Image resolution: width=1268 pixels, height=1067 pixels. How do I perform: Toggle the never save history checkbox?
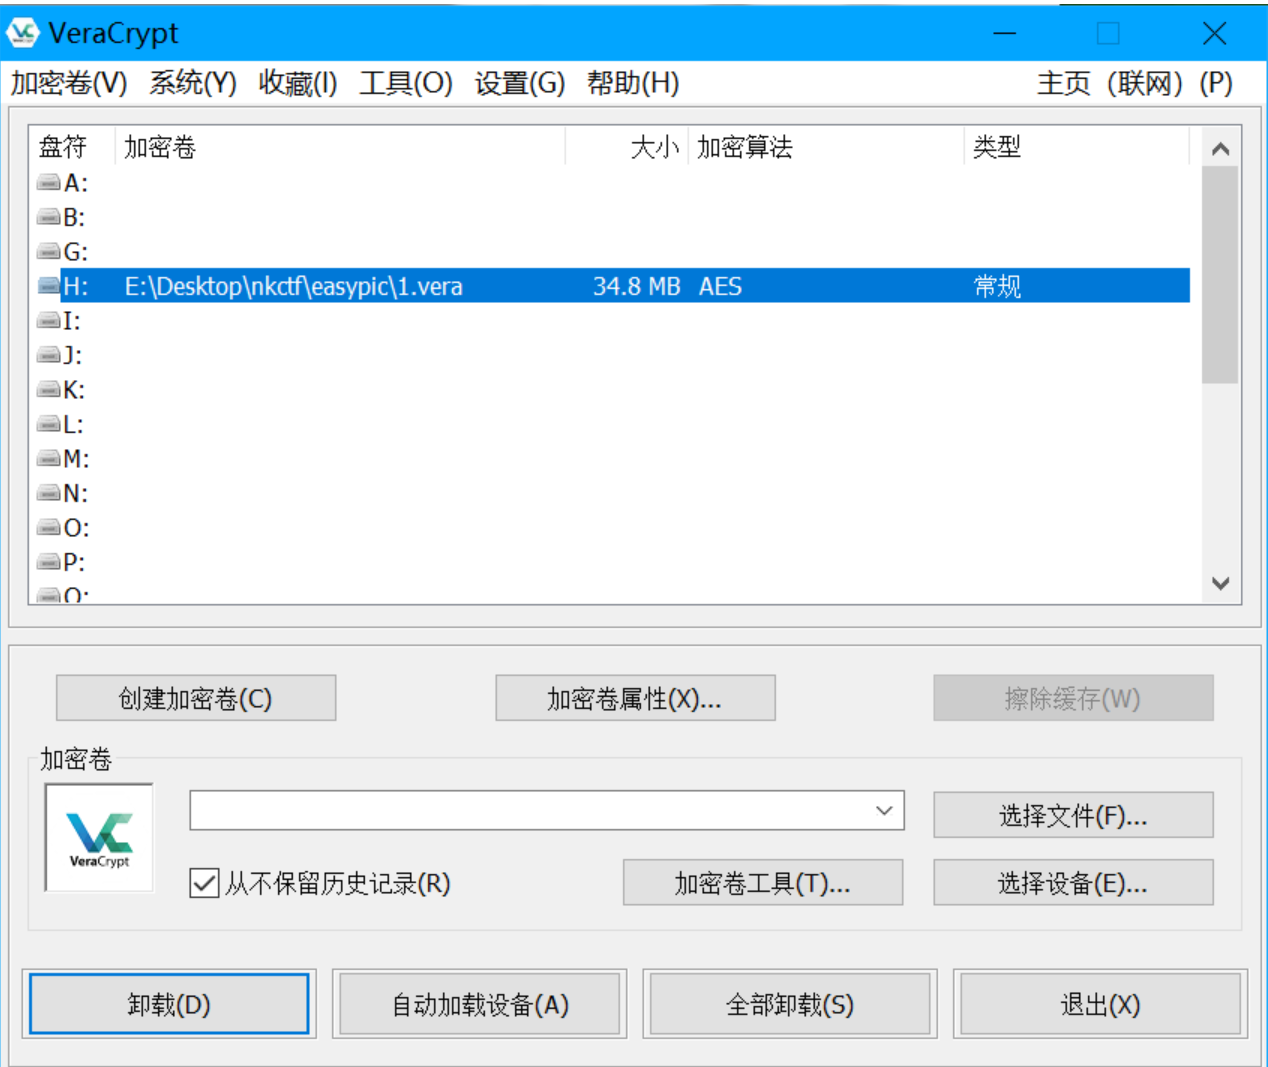(204, 883)
